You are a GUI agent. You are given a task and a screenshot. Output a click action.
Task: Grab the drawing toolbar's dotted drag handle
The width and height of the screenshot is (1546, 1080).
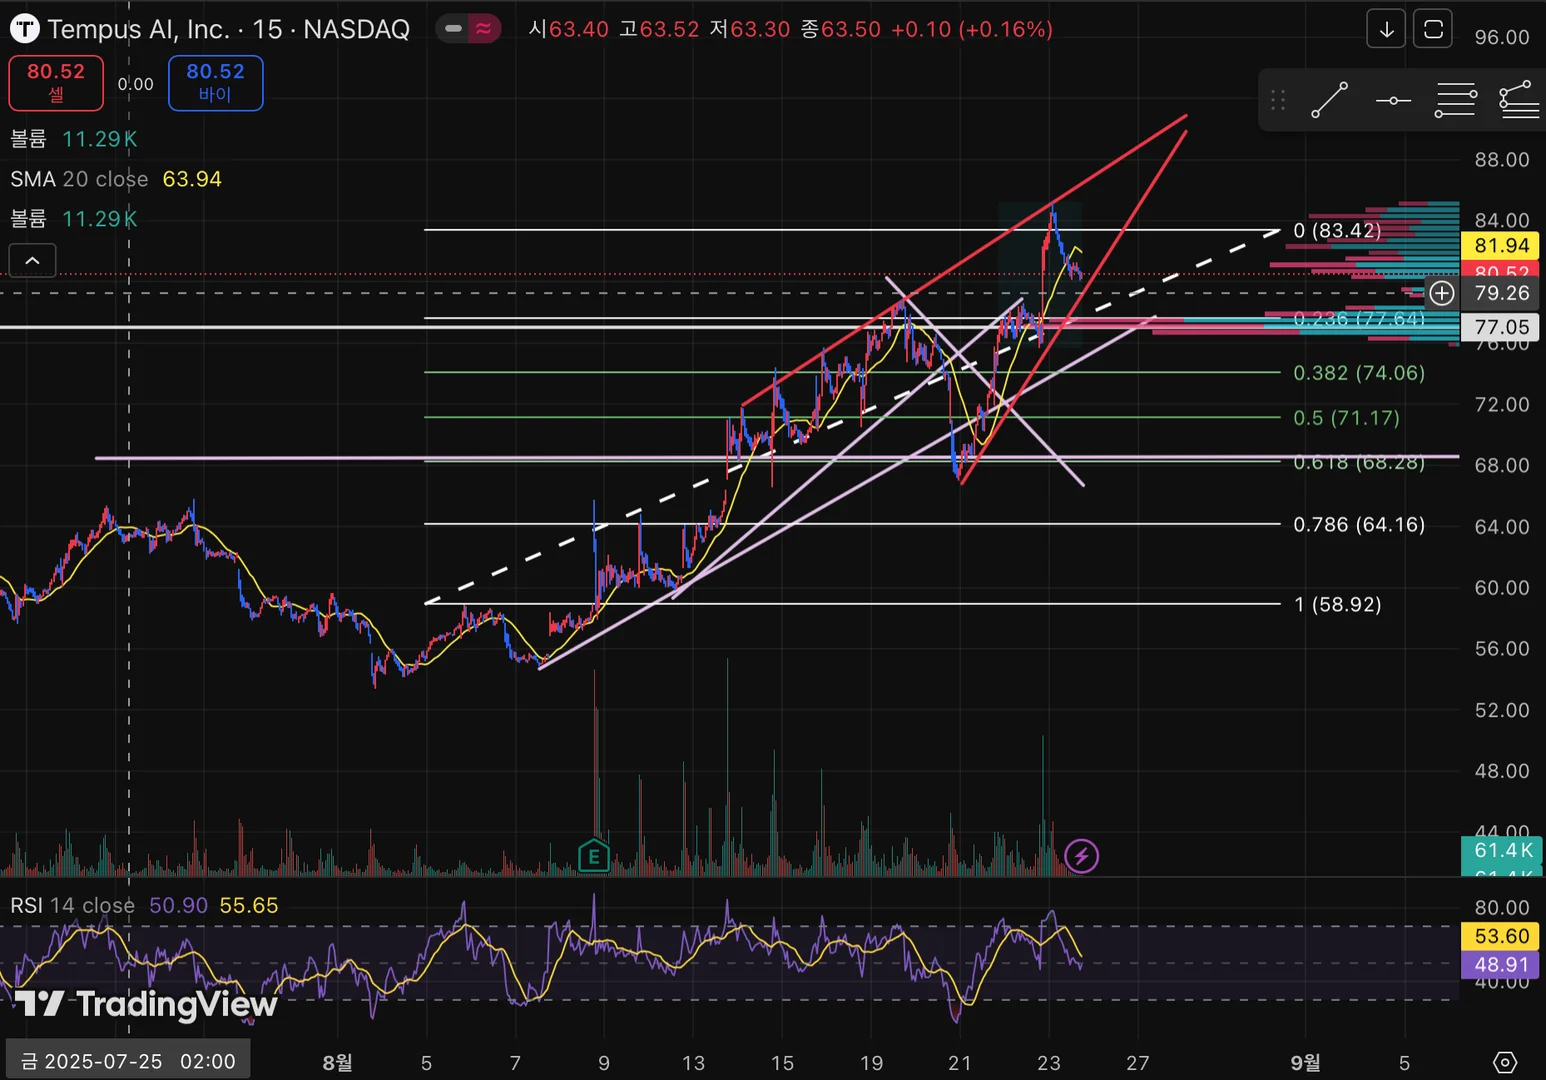click(1278, 100)
